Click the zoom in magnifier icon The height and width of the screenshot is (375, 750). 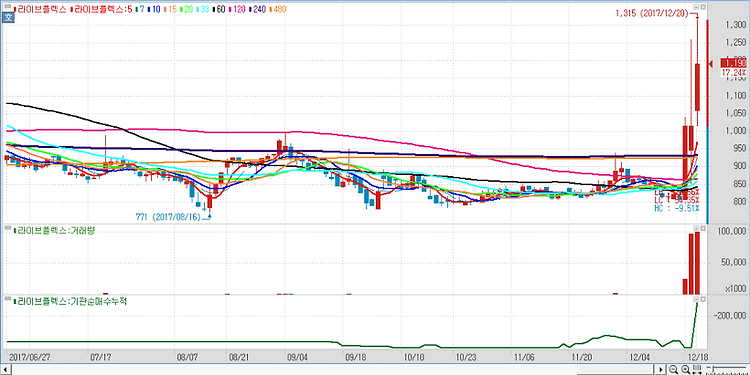[x=685, y=369]
